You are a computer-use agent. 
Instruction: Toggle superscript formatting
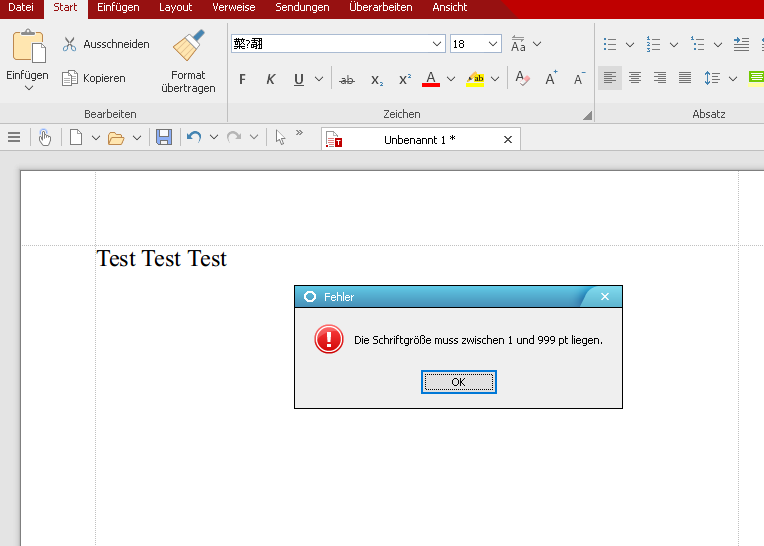[405, 79]
